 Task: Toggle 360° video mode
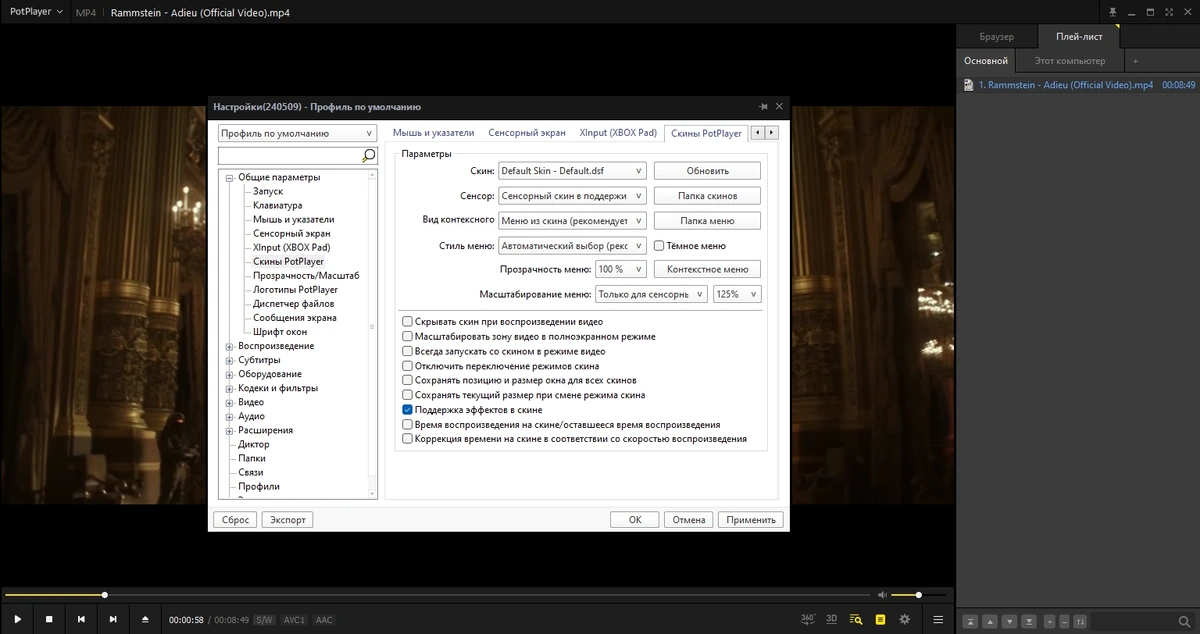(808, 619)
